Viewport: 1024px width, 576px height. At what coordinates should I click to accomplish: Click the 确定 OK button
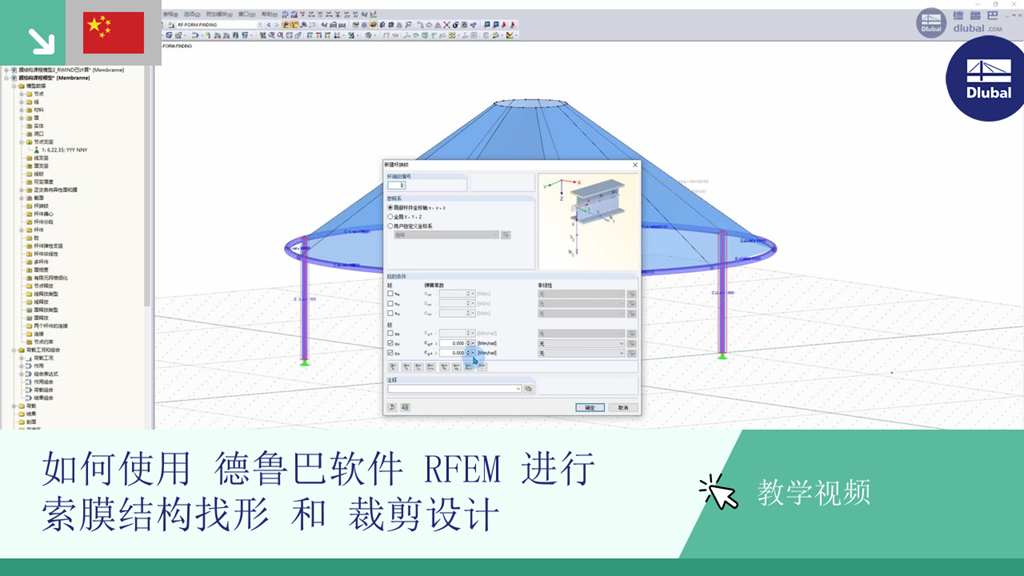pyautogui.click(x=590, y=408)
